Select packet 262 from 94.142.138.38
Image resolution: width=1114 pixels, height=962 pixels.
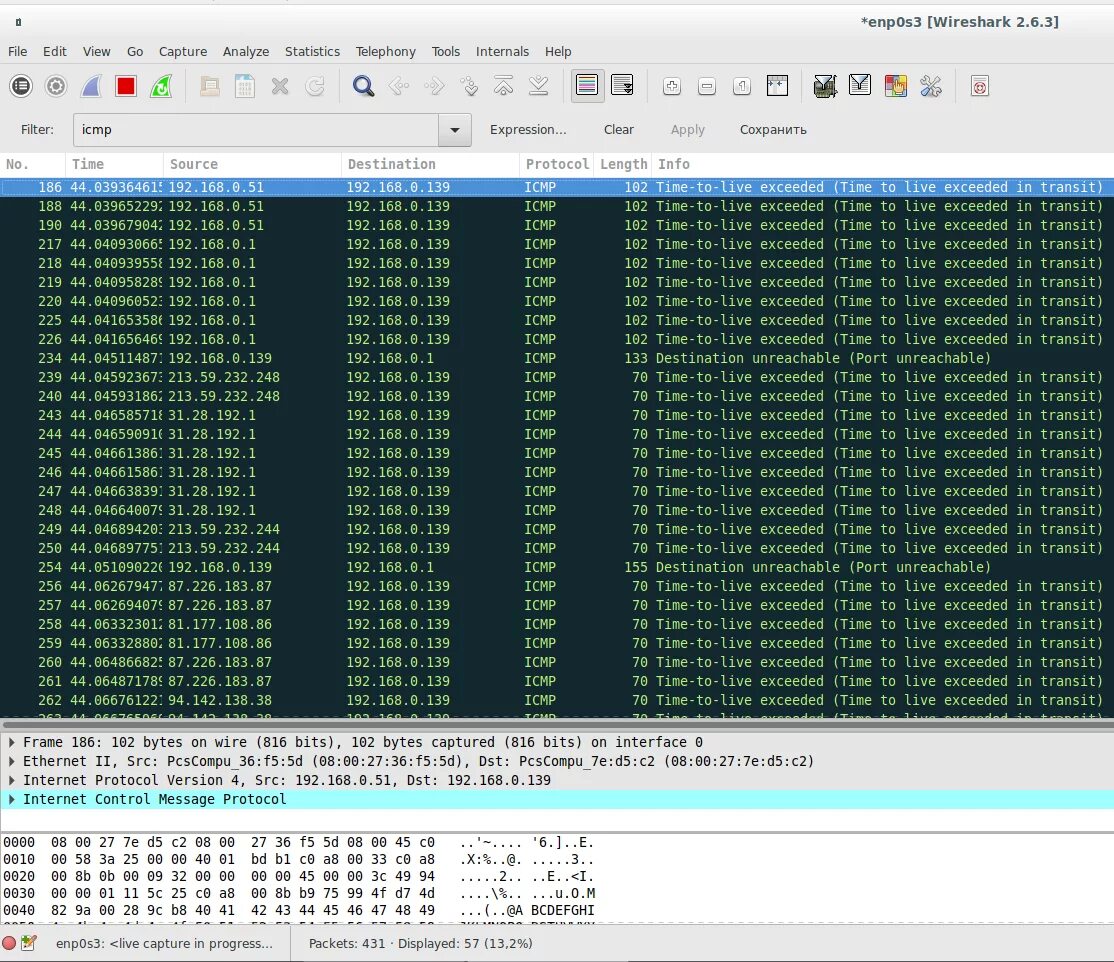(557, 700)
